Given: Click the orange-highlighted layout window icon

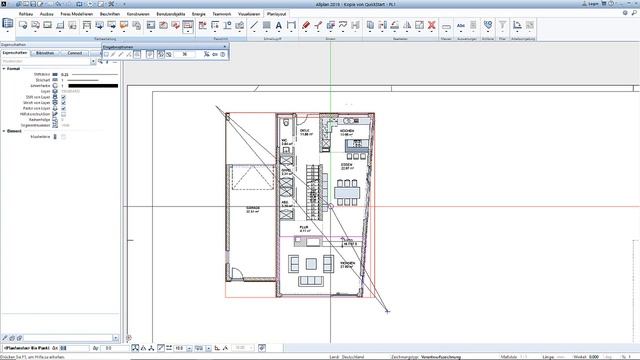Looking at the screenshot, I should 124,25.
